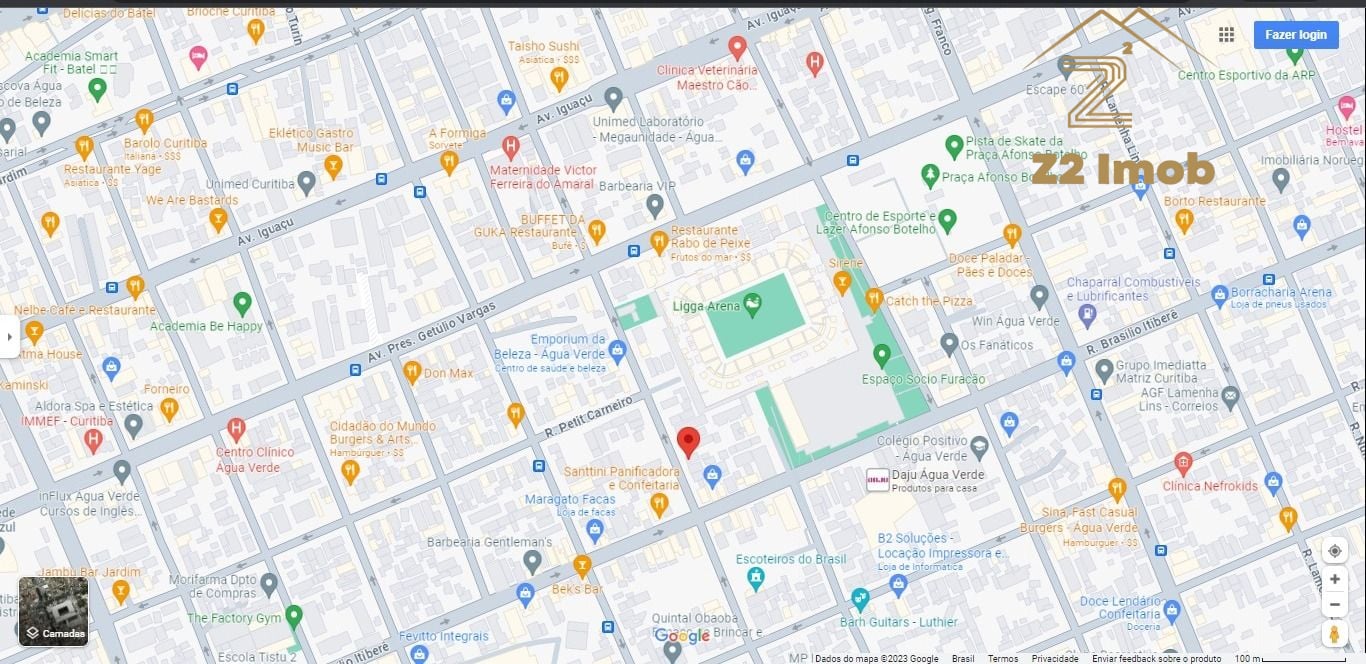Click the Brasil footer link
1366x664 pixels.
963,658
